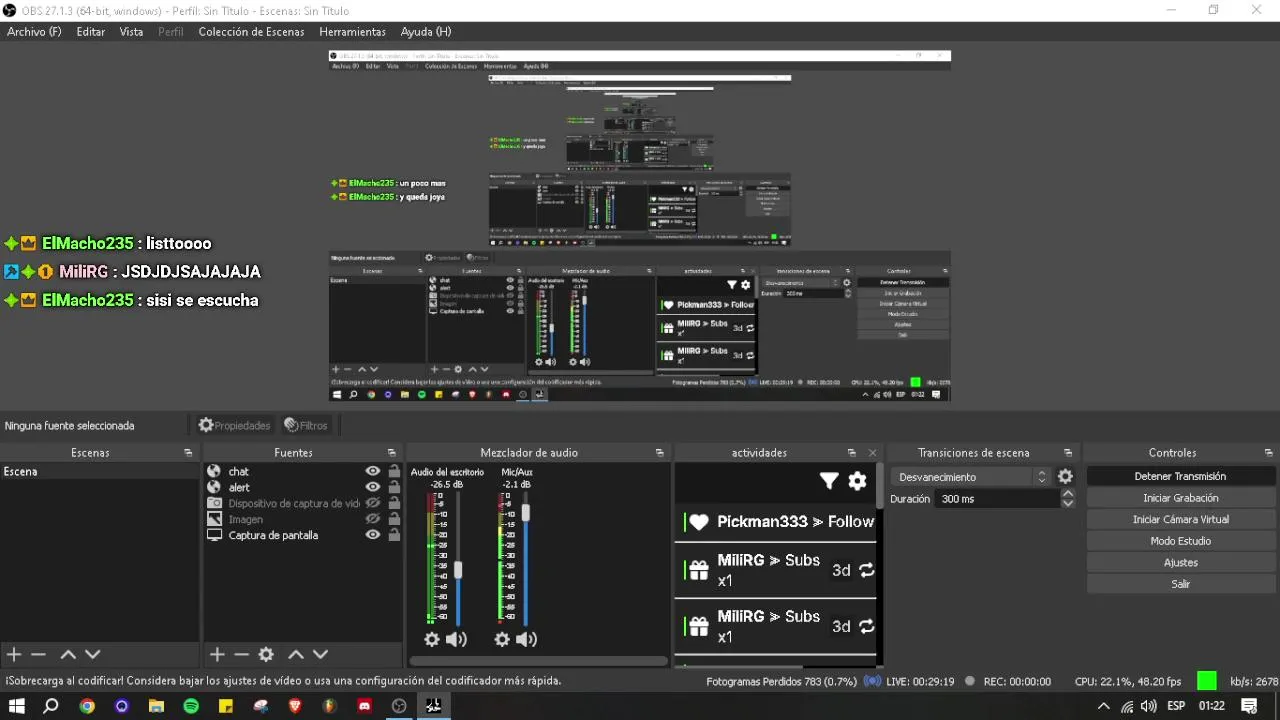This screenshot has height=720, width=1280.
Task: Open Mic/Aux settings gear
Action: point(502,639)
